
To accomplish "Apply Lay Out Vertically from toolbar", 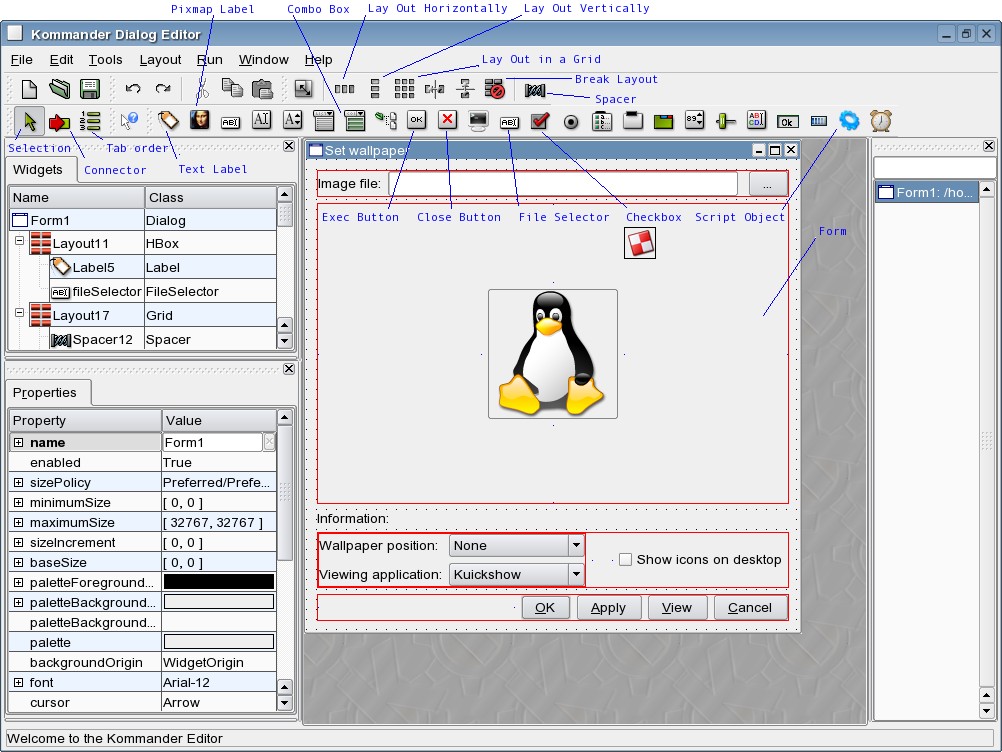I will (x=375, y=89).
